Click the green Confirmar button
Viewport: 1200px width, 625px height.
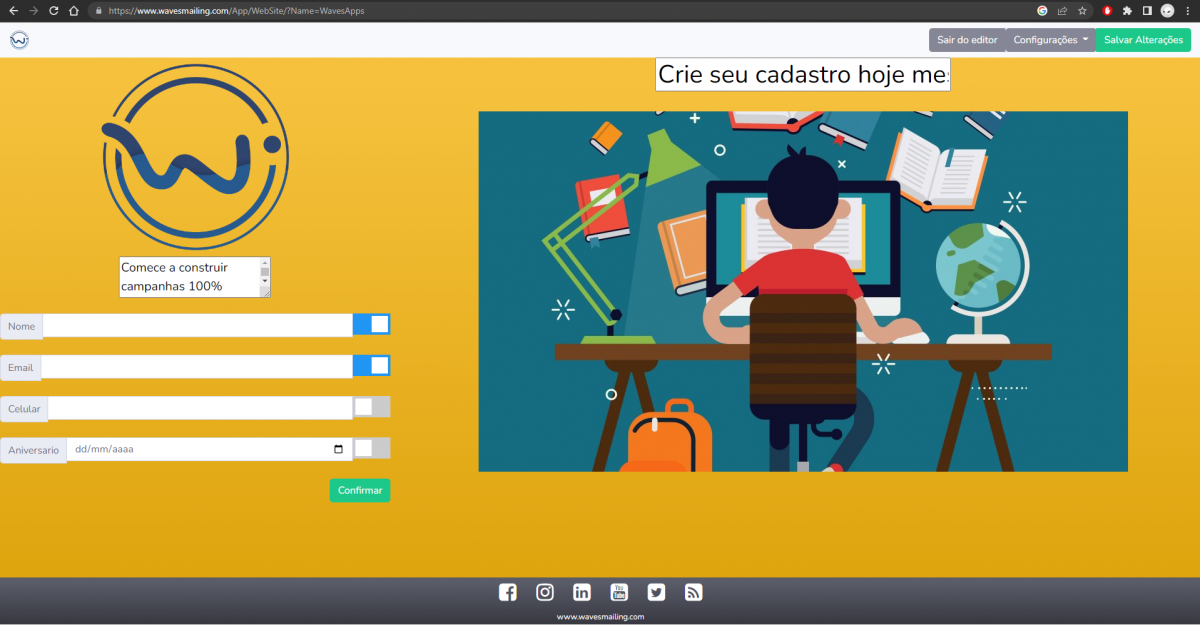coord(359,490)
